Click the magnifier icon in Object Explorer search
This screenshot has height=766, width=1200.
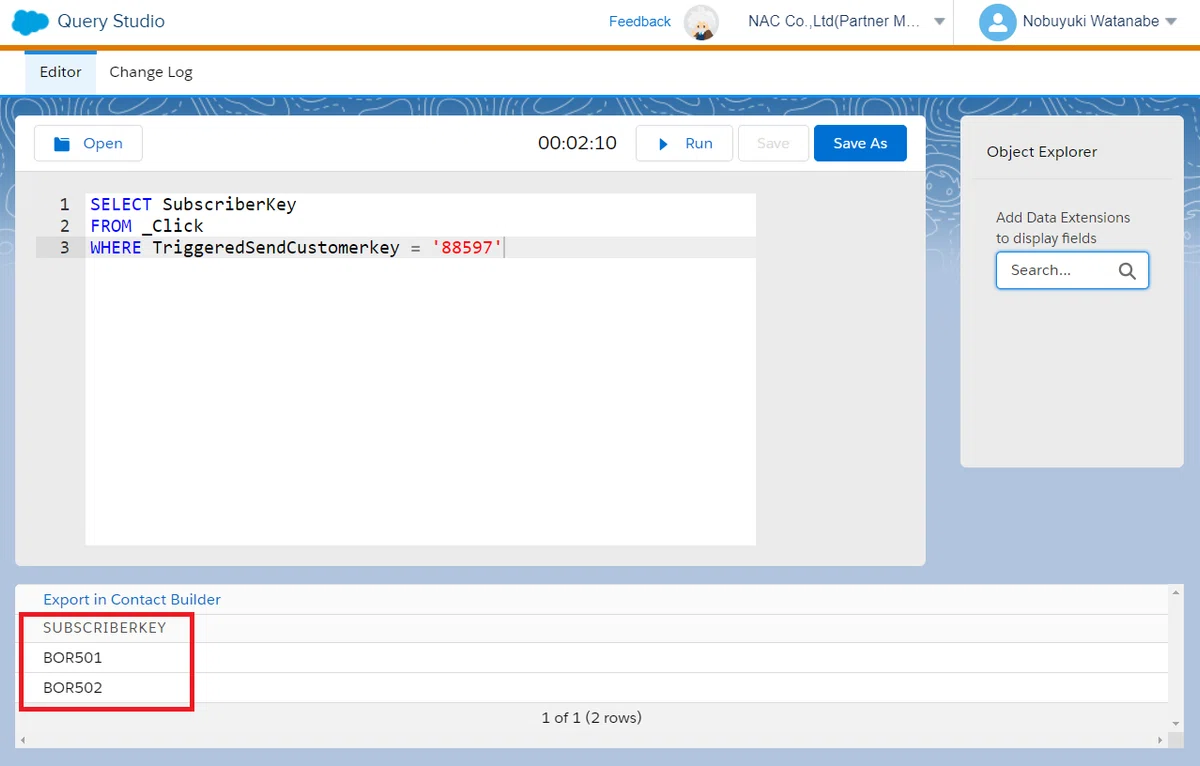tap(1127, 271)
